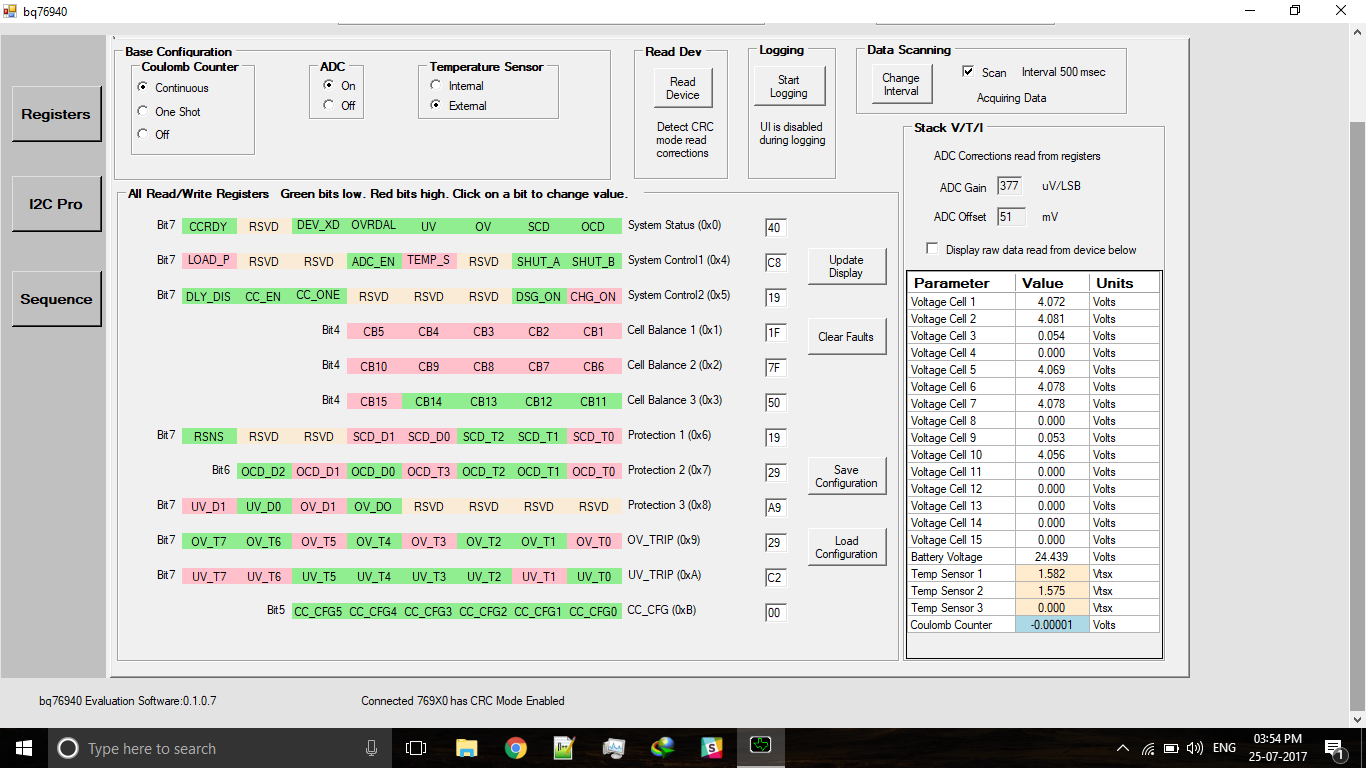Open the I2C Pro tab
This screenshot has height=768, width=1366.
coord(56,204)
